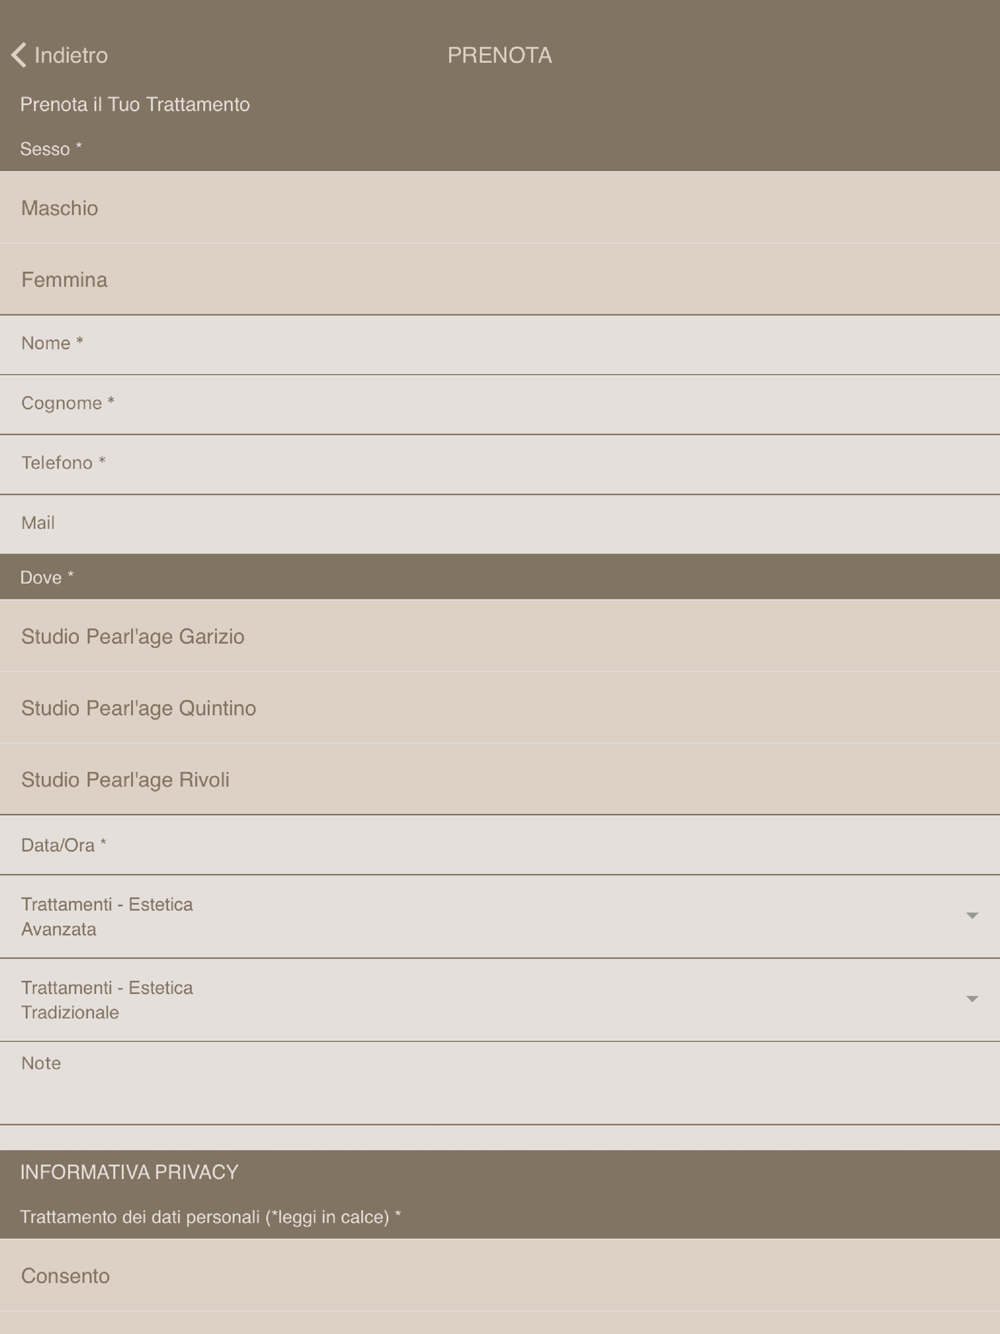Screen dimensions: 1000x1334
Task: Focus the Nome input field
Action: (500, 345)
